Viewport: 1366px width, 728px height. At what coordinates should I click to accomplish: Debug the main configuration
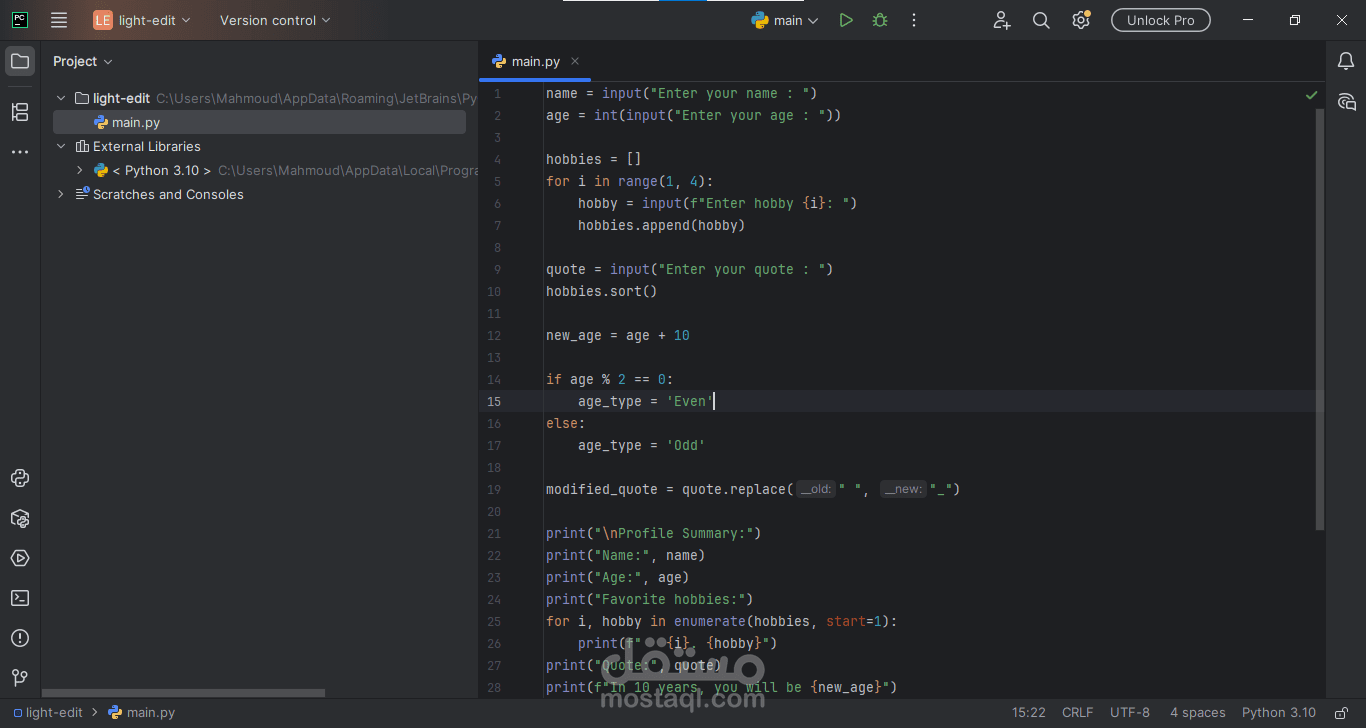pyautogui.click(x=880, y=20)
